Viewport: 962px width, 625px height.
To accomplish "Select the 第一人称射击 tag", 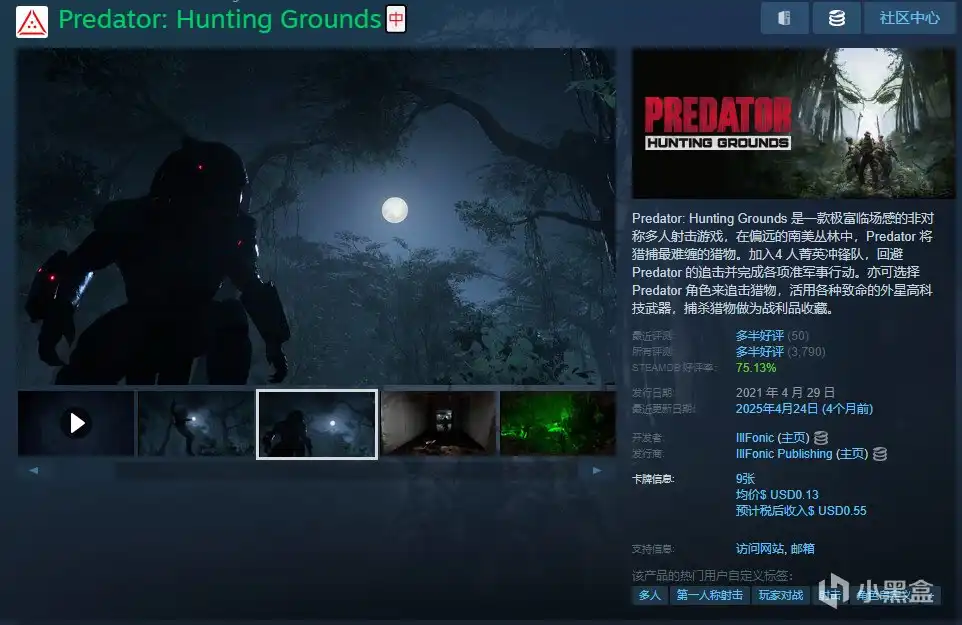I will 709,595.
